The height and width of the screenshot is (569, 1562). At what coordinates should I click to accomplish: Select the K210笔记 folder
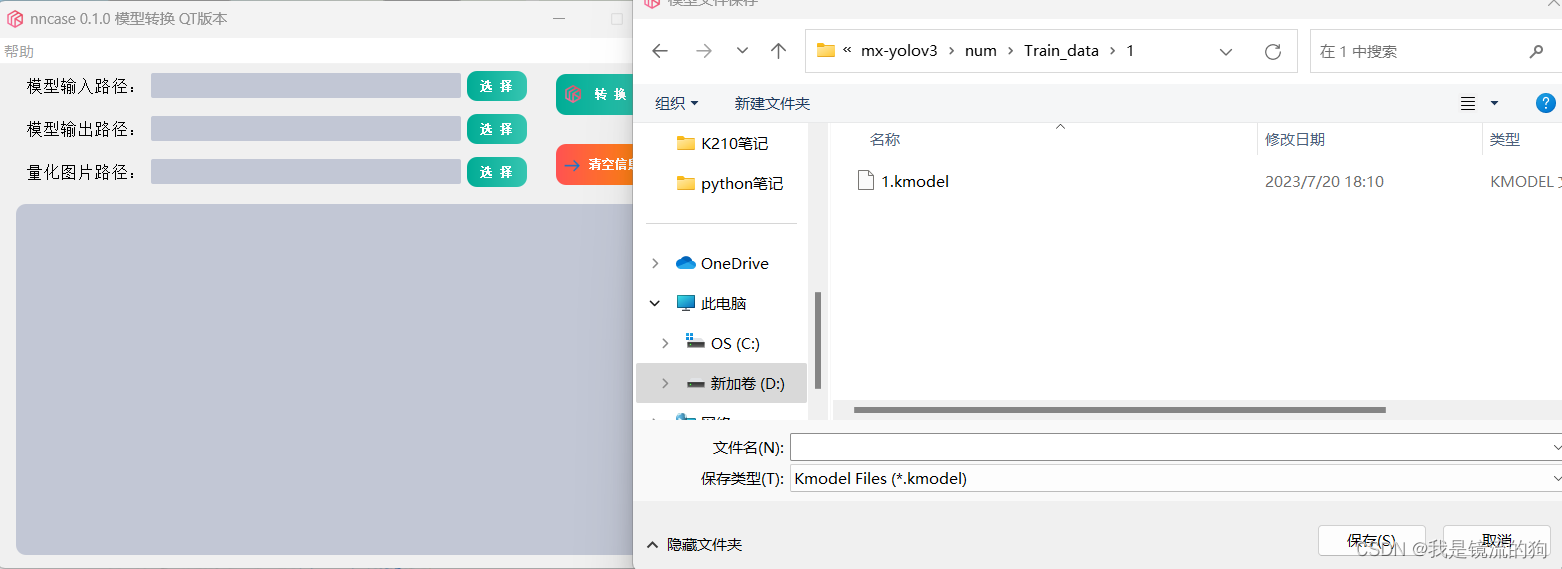(x=723, y=143)
